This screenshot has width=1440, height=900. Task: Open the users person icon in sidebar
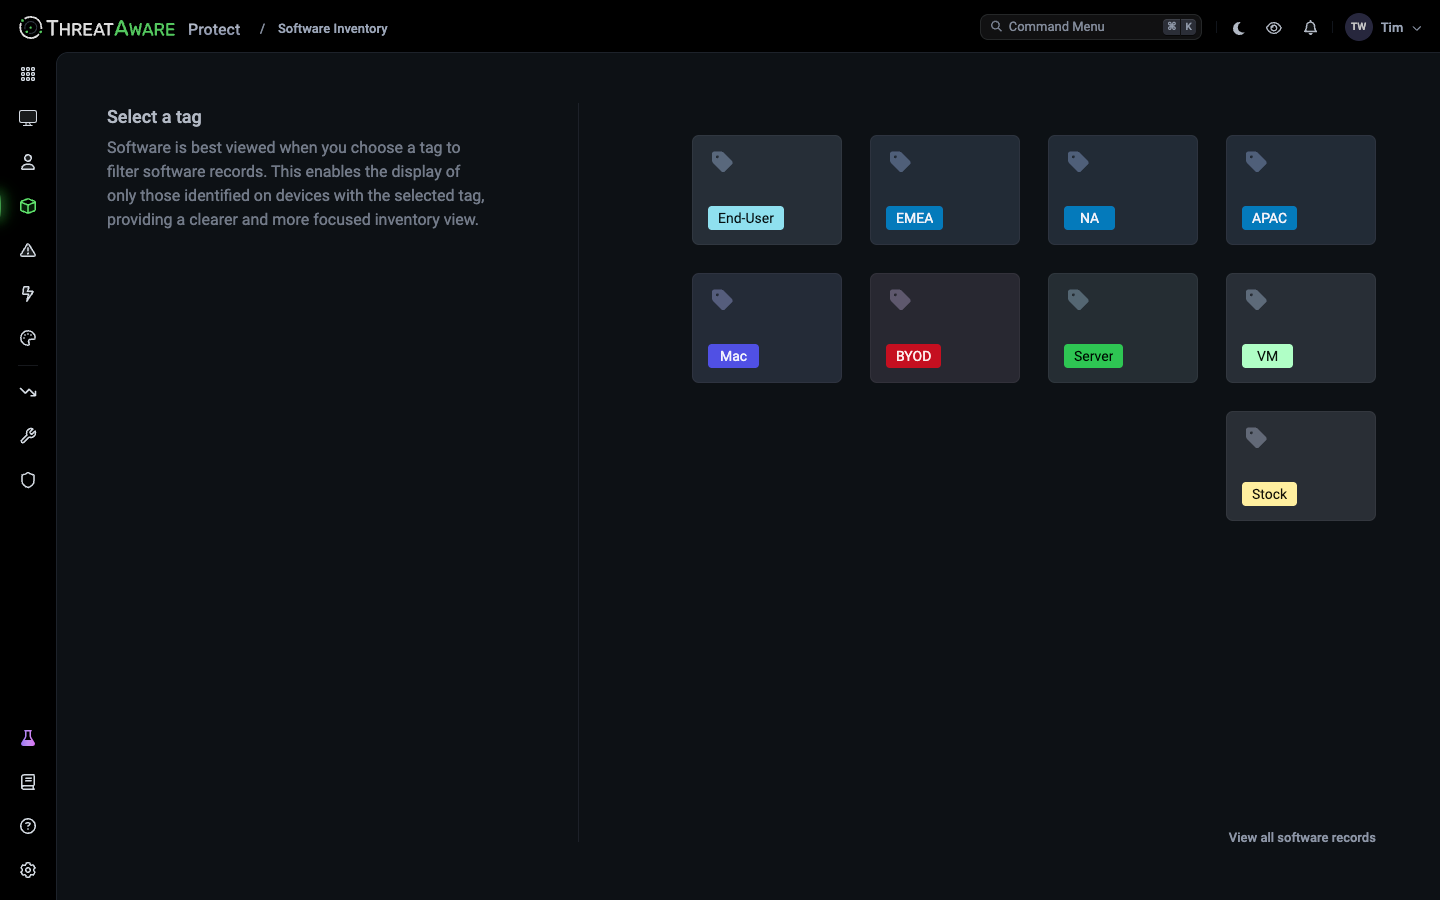28,162
